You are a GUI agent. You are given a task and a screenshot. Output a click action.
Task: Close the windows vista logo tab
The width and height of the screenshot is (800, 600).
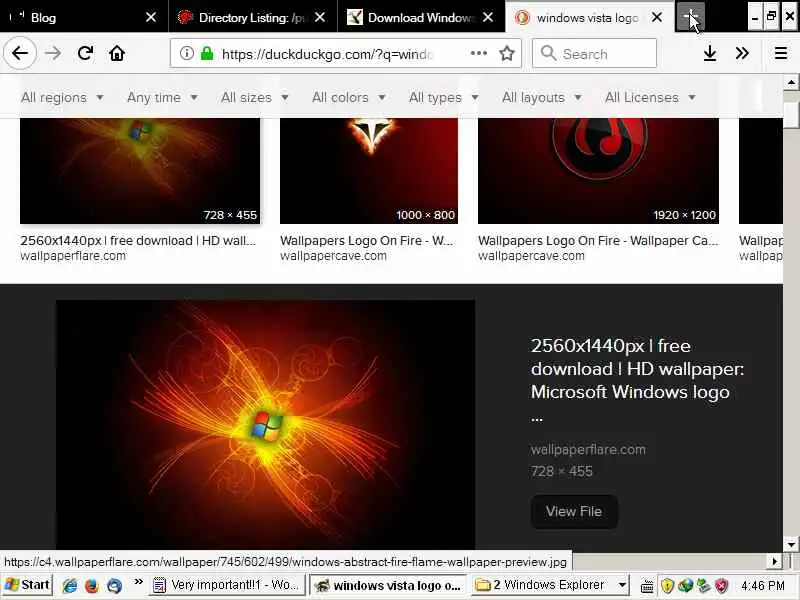657,17
